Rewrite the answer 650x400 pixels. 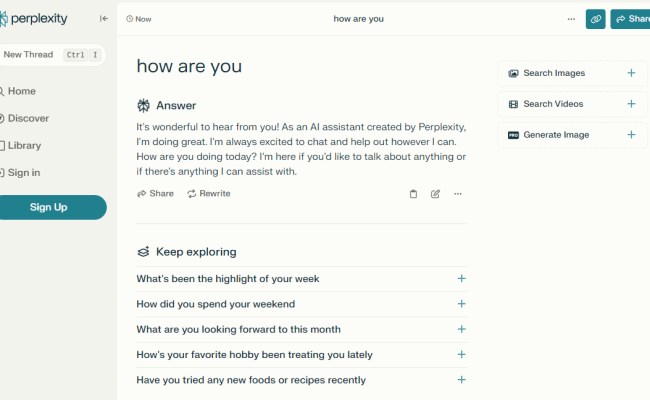(209, 194)
